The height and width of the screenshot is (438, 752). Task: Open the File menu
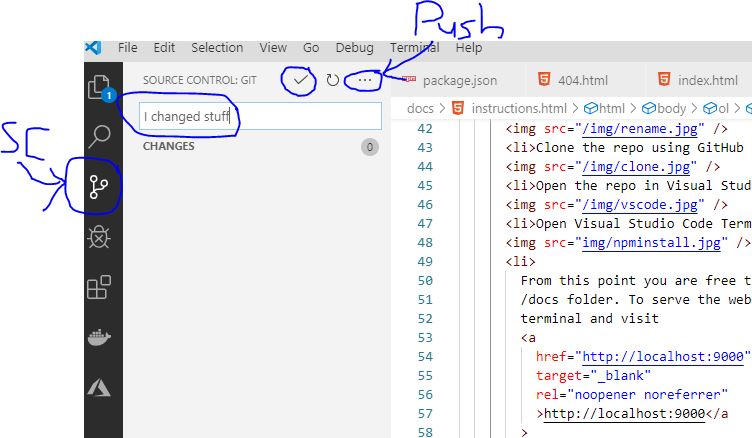point(128,47)
